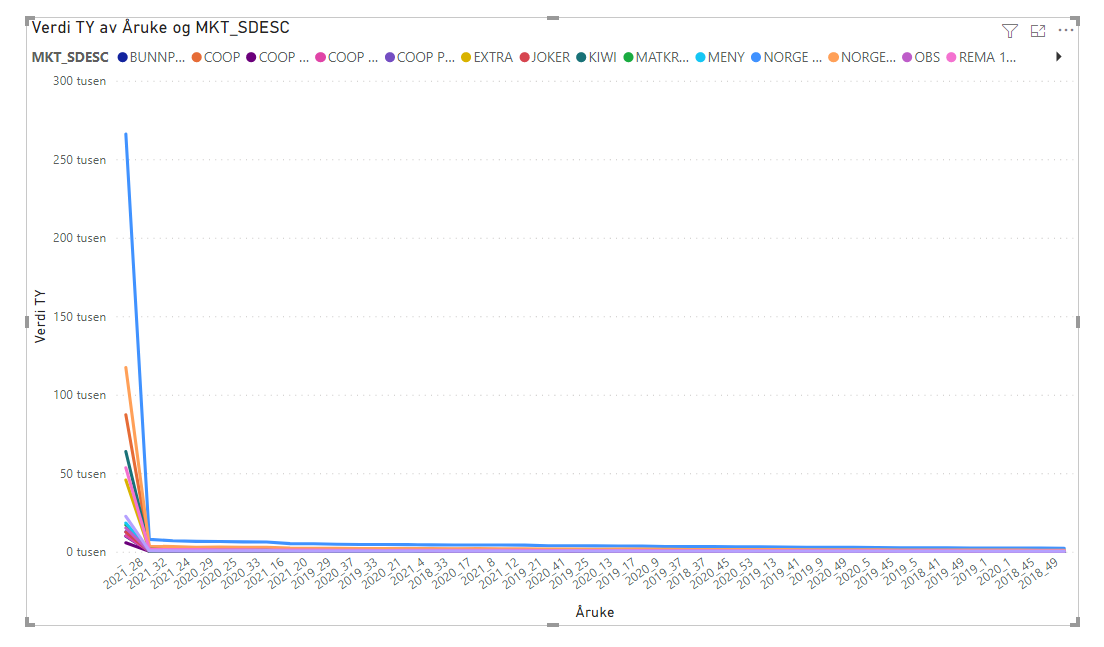Click the orange COOP legend swatch
1104x647 pixels.
pyautogui.click(x=196, y=58)
